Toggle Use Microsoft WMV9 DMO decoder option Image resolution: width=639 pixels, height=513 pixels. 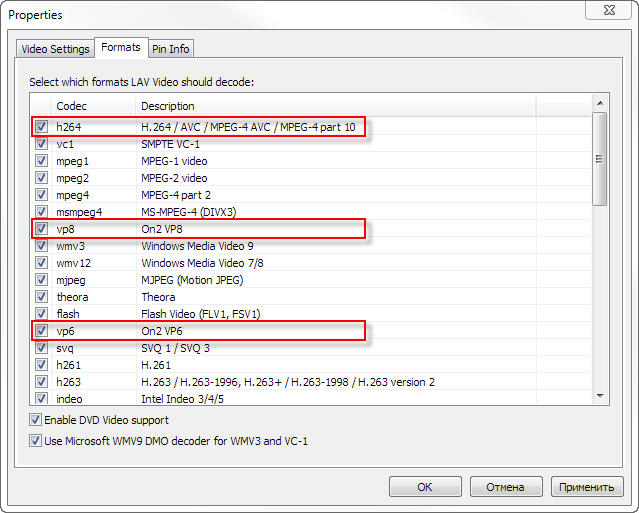pos(36,440)
